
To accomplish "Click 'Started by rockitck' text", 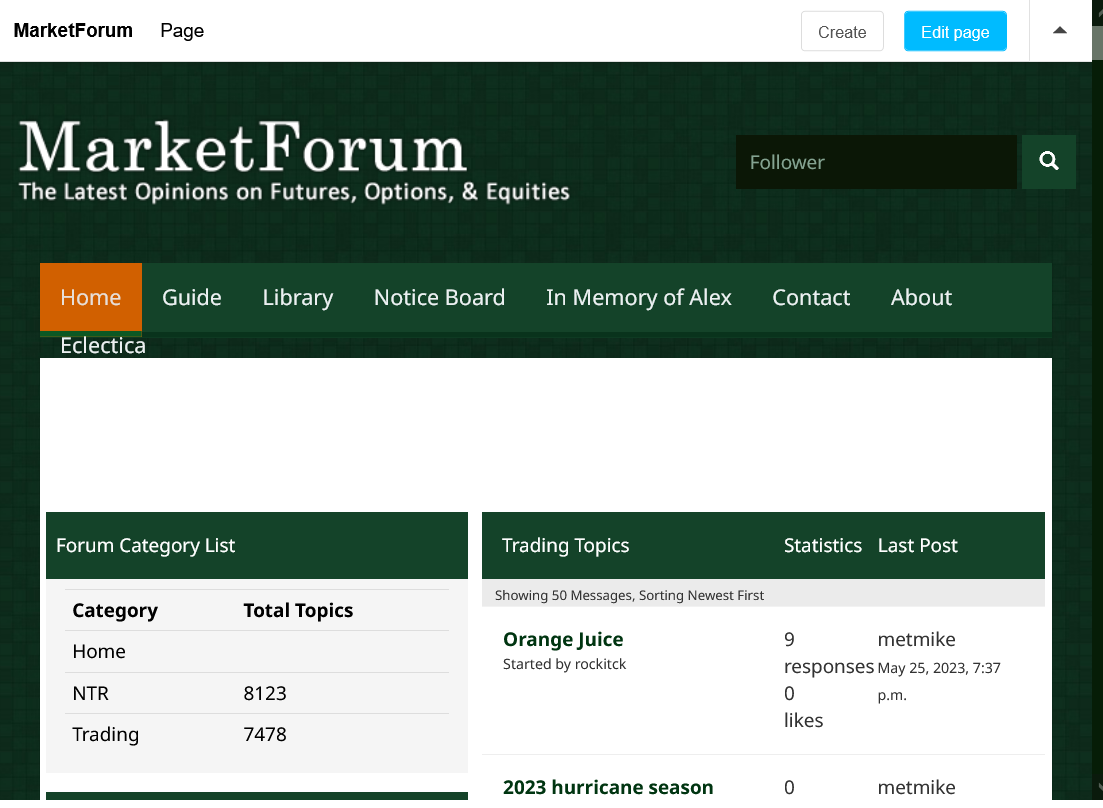I will 564,664.
